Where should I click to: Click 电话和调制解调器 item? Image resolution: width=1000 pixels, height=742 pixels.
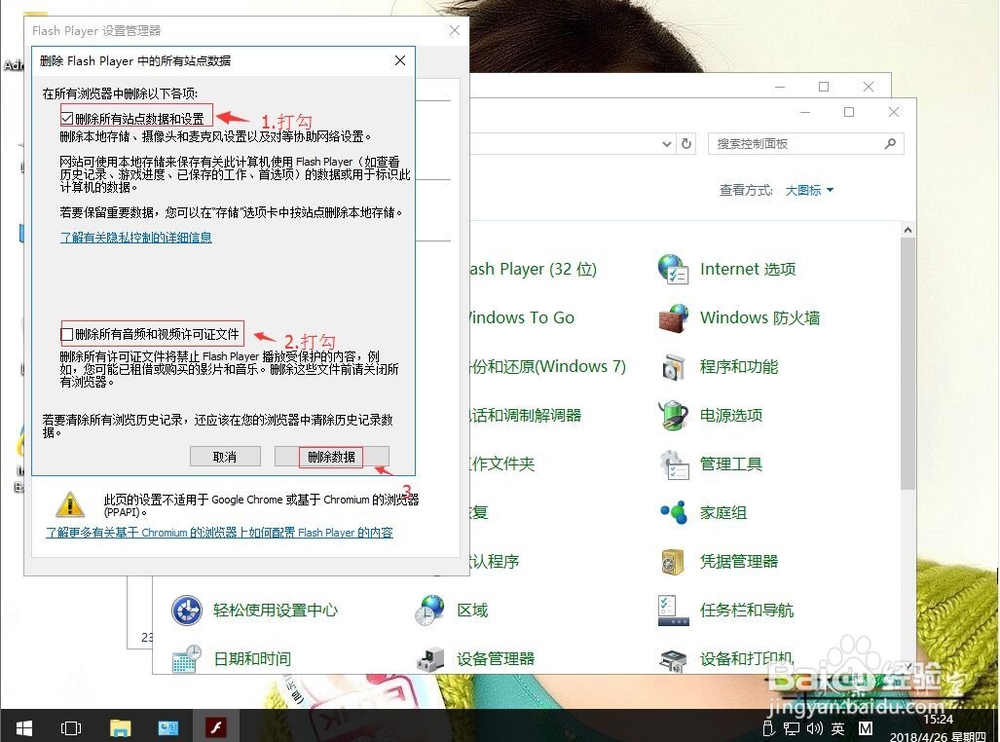tap(526, 415)
